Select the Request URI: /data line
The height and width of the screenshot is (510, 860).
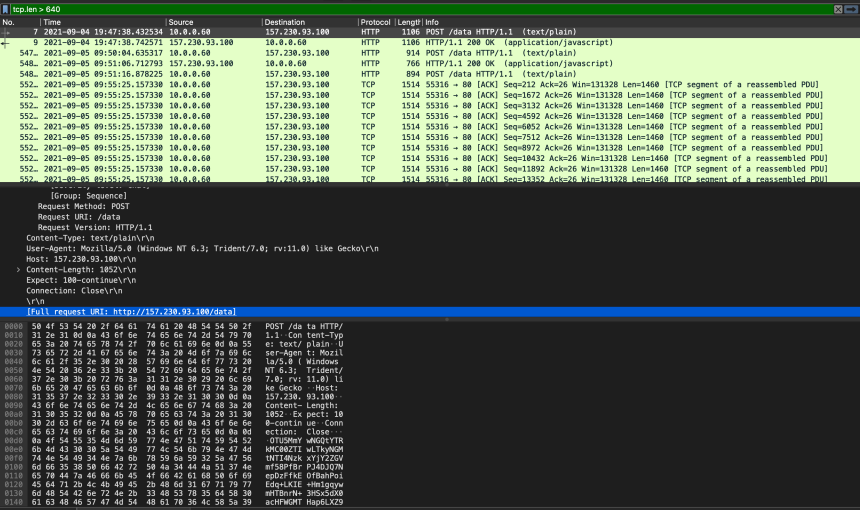coord(79,217)
